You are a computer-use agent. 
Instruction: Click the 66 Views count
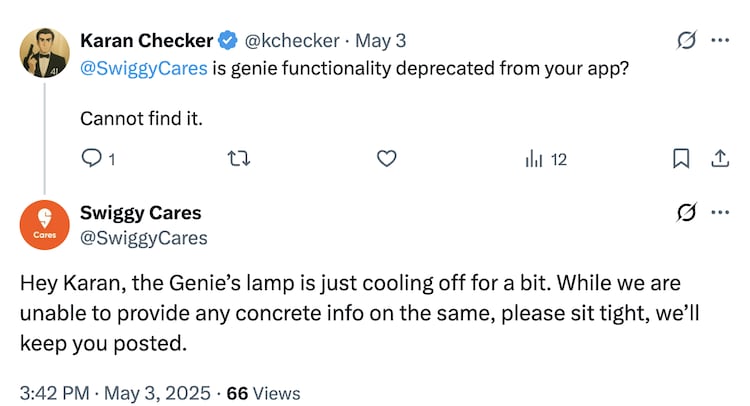point(263,393)
